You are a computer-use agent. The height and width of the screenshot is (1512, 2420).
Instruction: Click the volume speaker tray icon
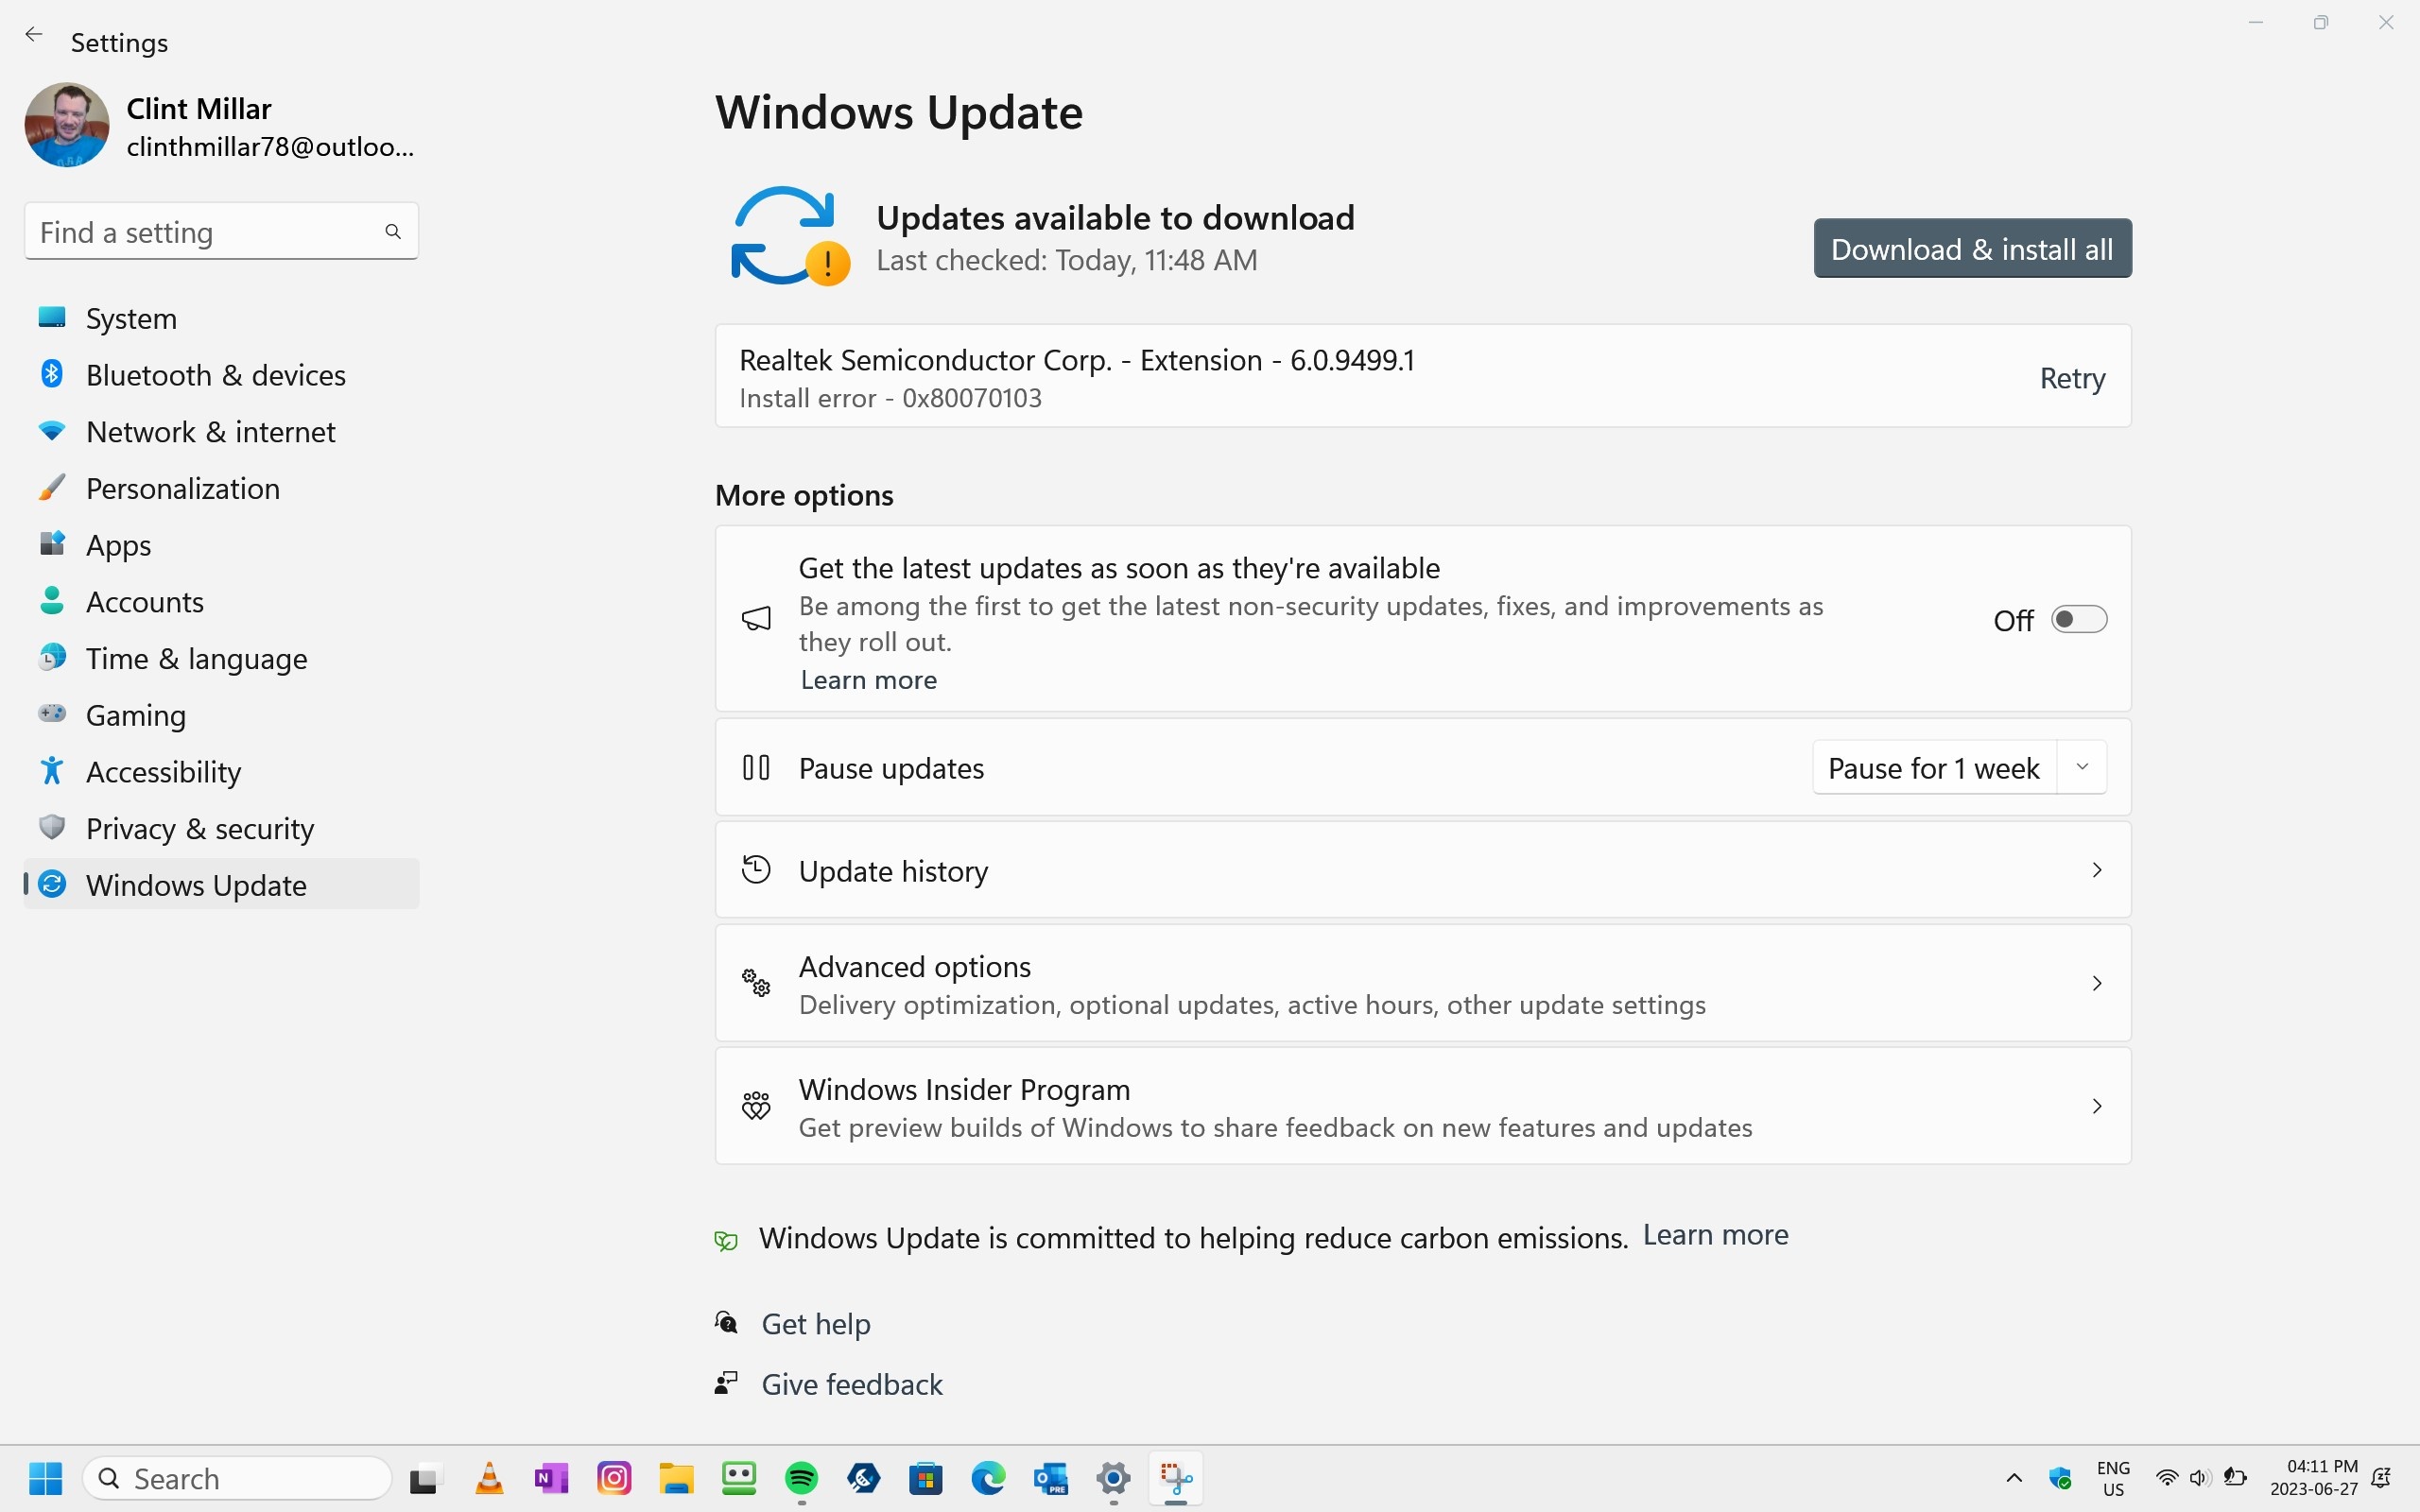click(x=2199, y=1478)
